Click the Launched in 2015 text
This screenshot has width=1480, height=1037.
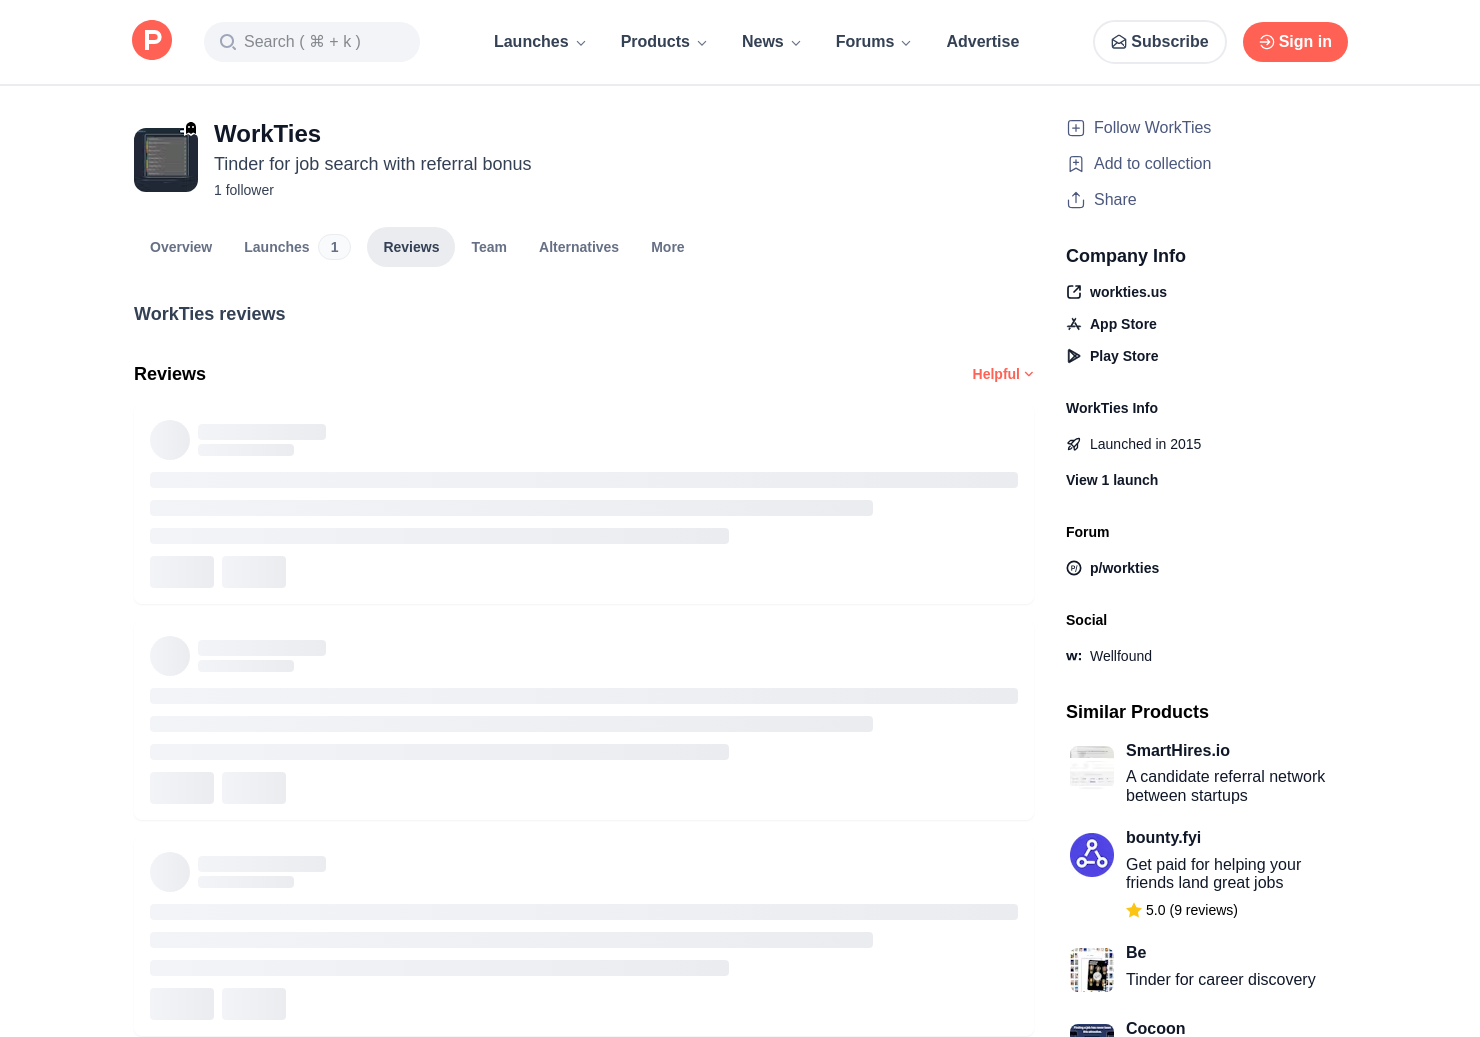click(x=1145, y=444)
